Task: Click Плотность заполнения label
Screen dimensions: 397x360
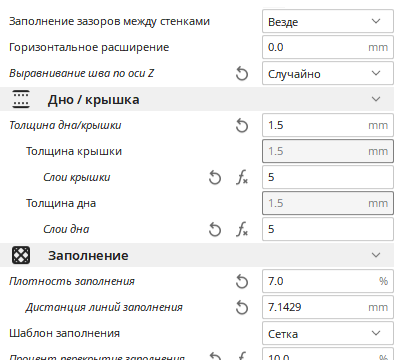Action: pyautogui.click(x=72, y=282)
